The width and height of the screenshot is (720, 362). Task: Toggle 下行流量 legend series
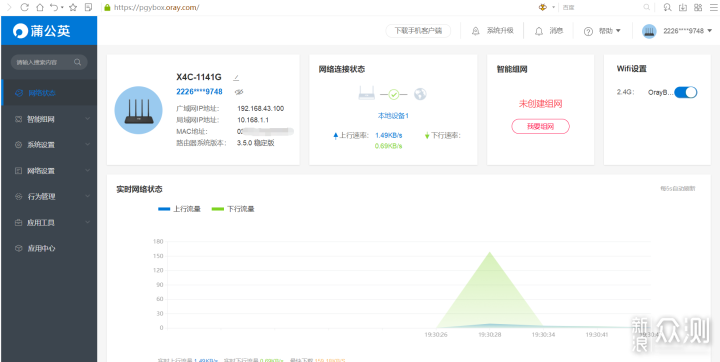[x=233, y=209]
